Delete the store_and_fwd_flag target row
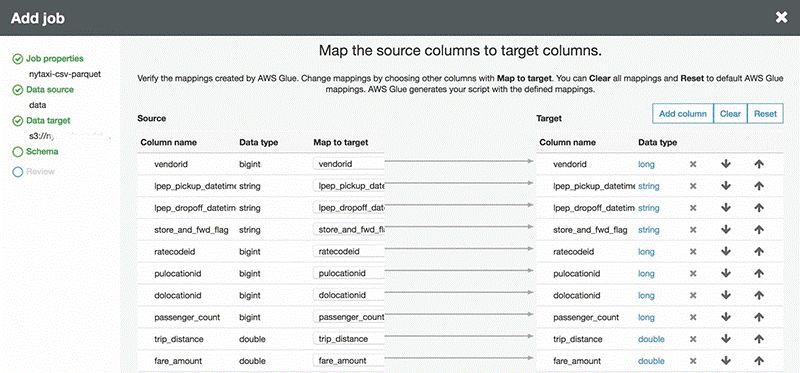The width and height of the screenshot is (800, 373). click(x=693, y=230)
